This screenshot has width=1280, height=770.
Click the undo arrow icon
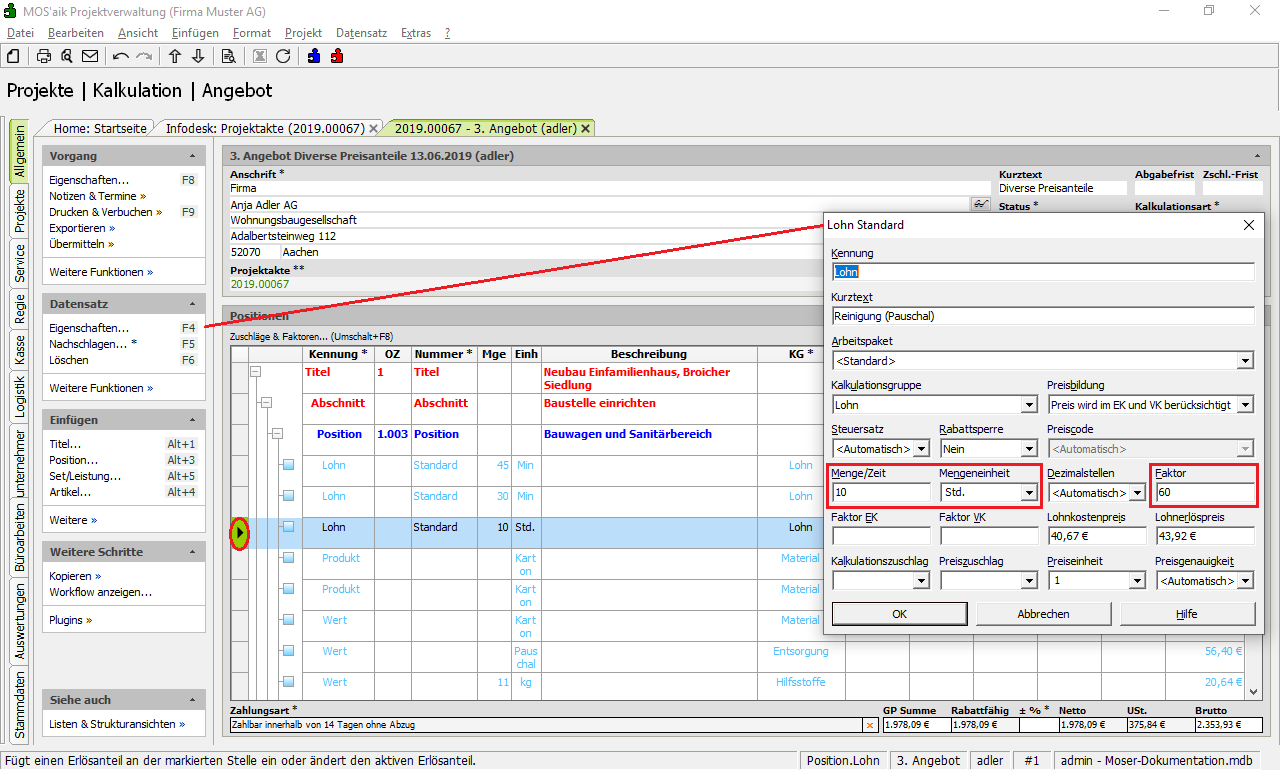121,56
